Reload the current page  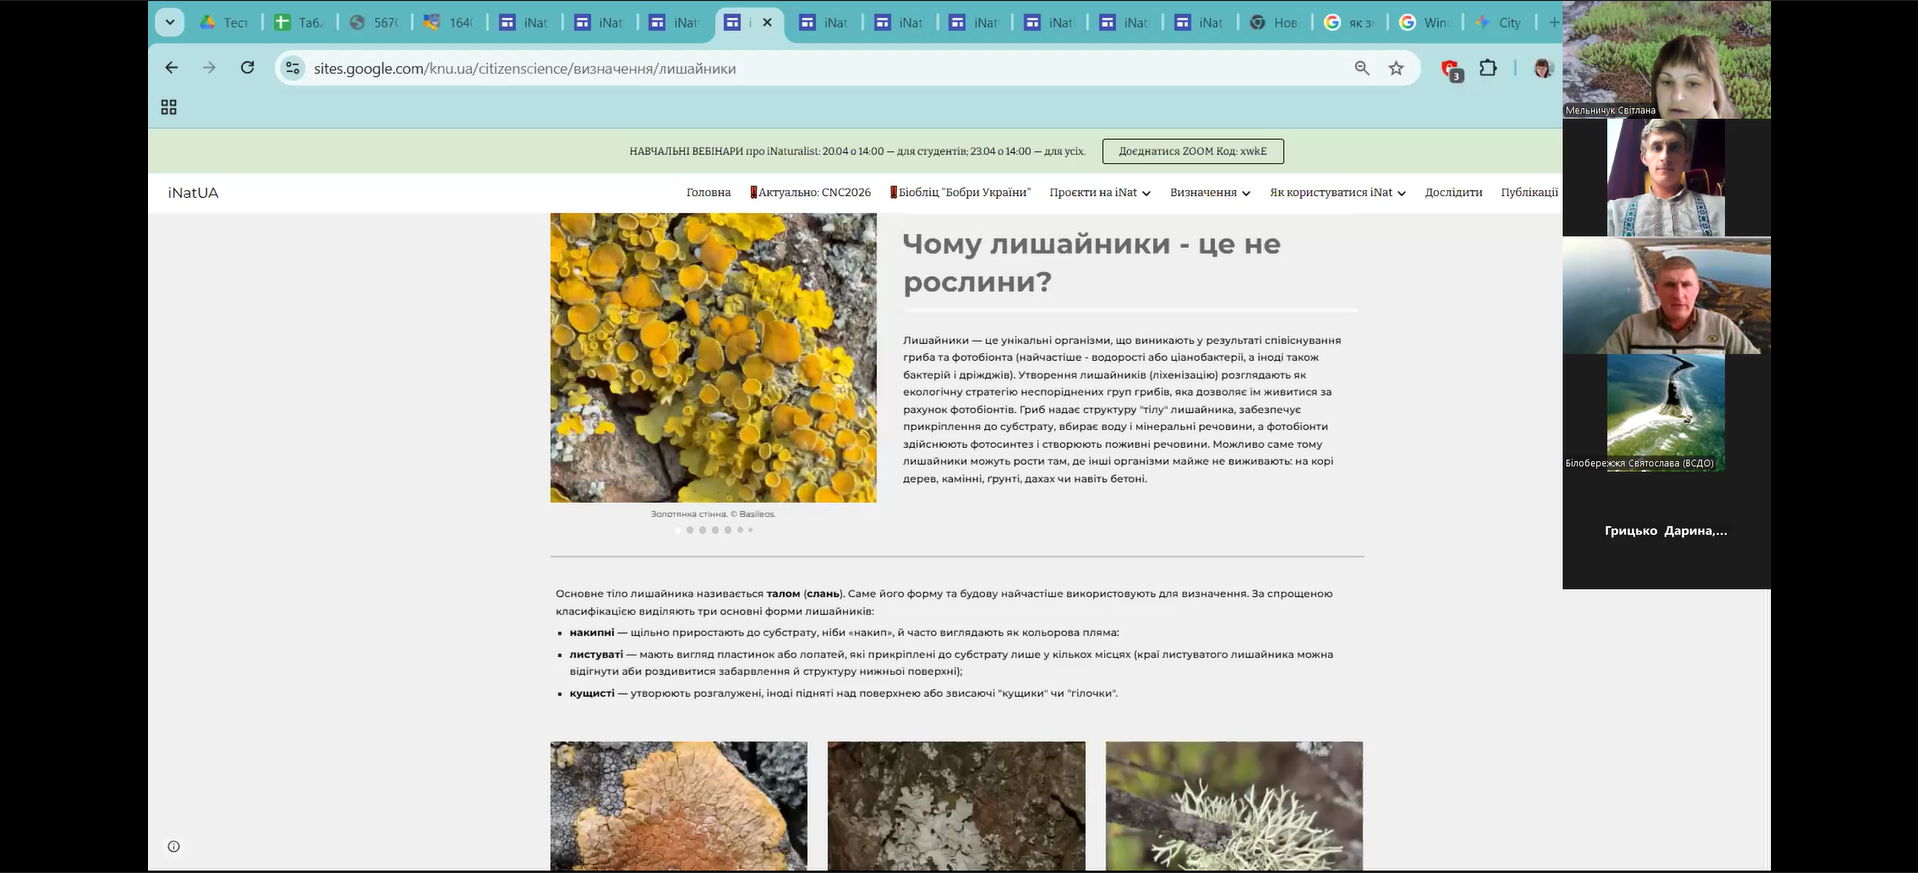point(247,68)
